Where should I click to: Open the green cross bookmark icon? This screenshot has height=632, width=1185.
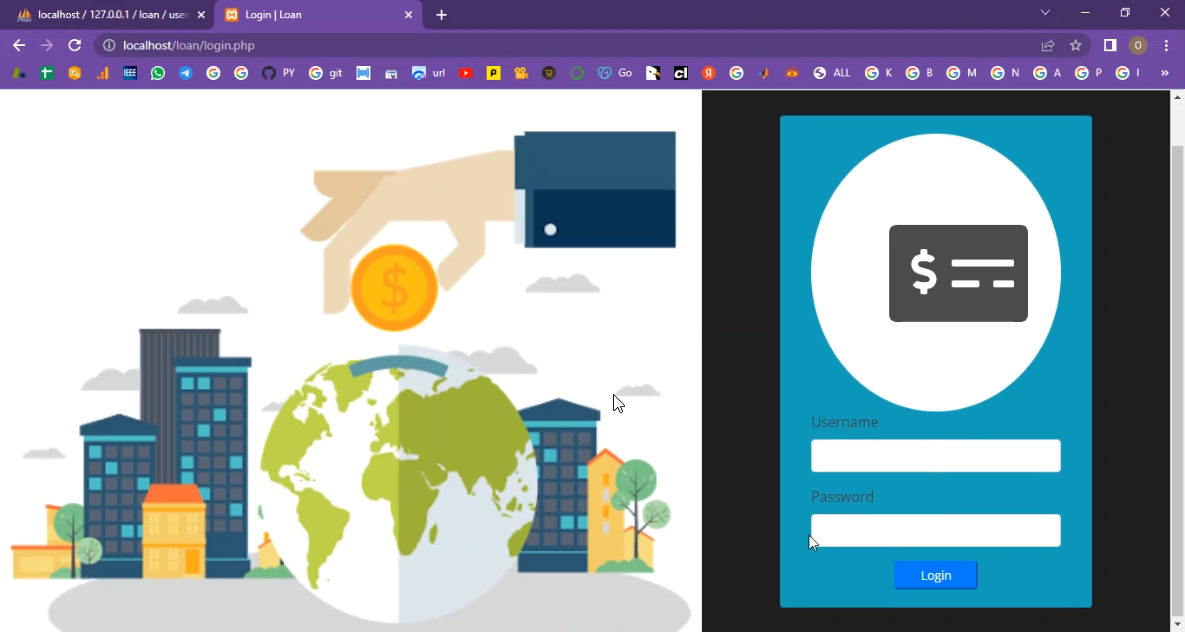click(x=47, y=73)
